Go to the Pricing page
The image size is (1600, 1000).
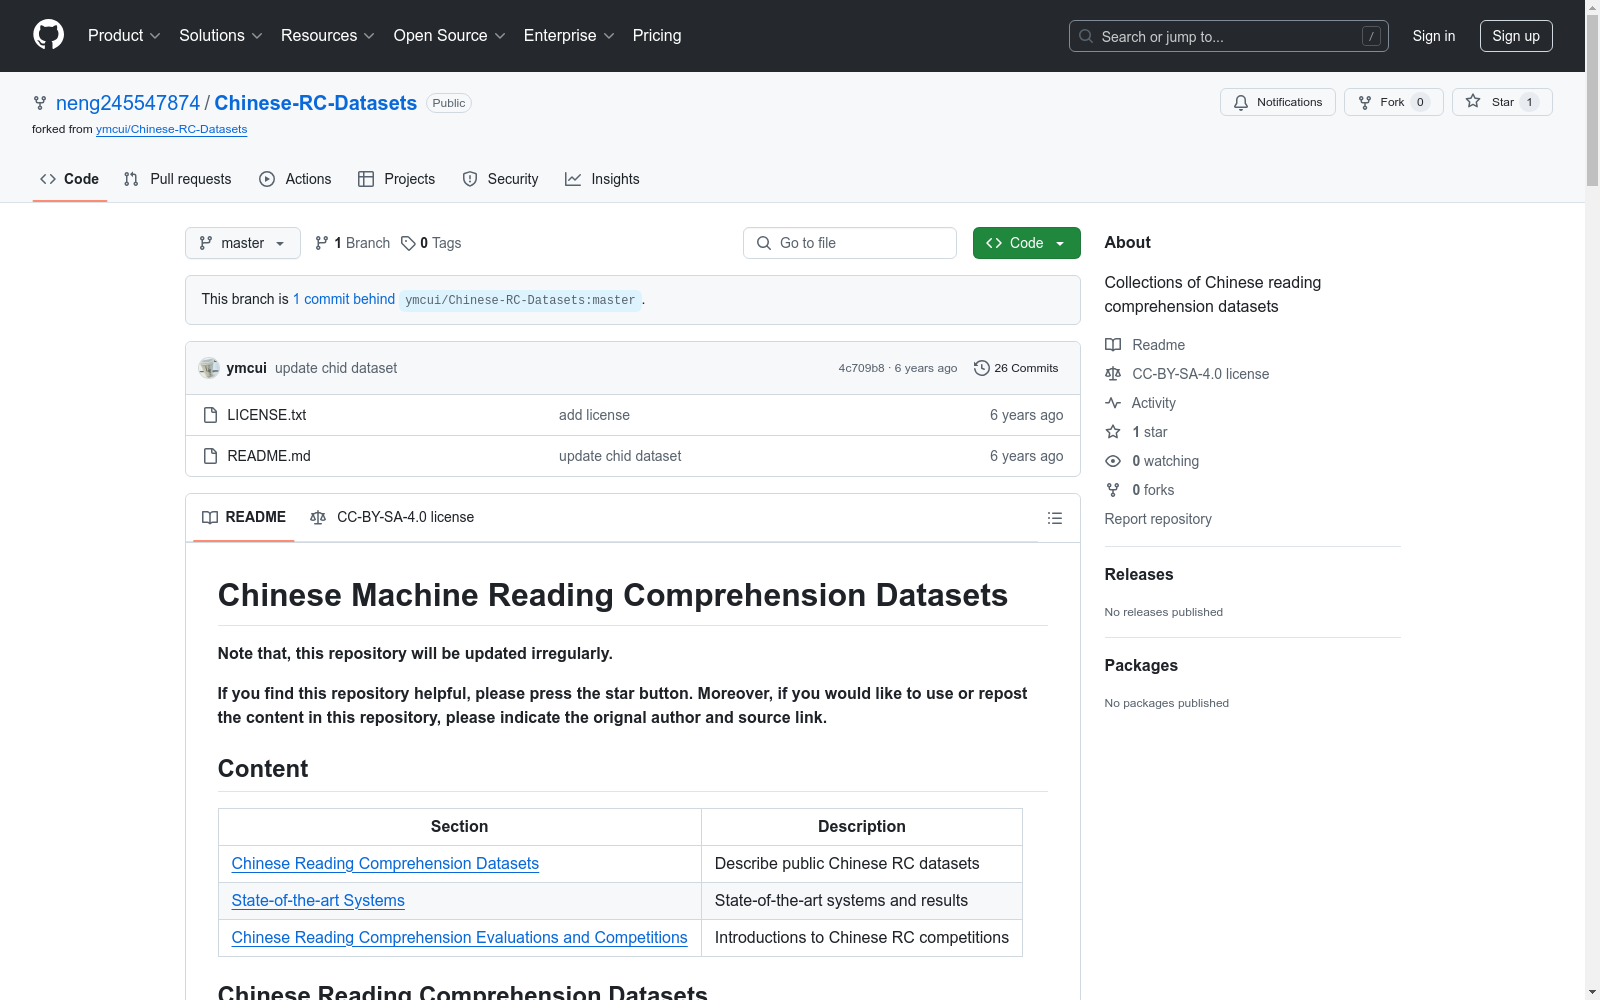(657, 36)
